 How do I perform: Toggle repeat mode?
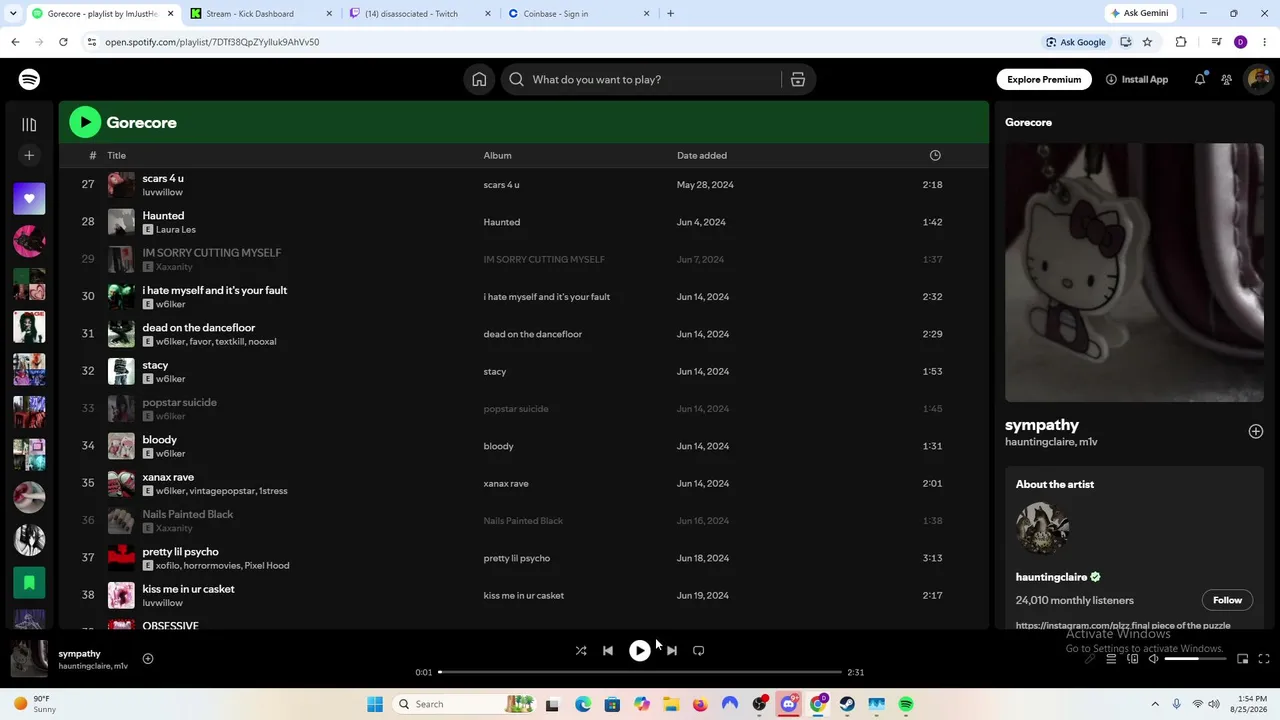coord(699,651)
